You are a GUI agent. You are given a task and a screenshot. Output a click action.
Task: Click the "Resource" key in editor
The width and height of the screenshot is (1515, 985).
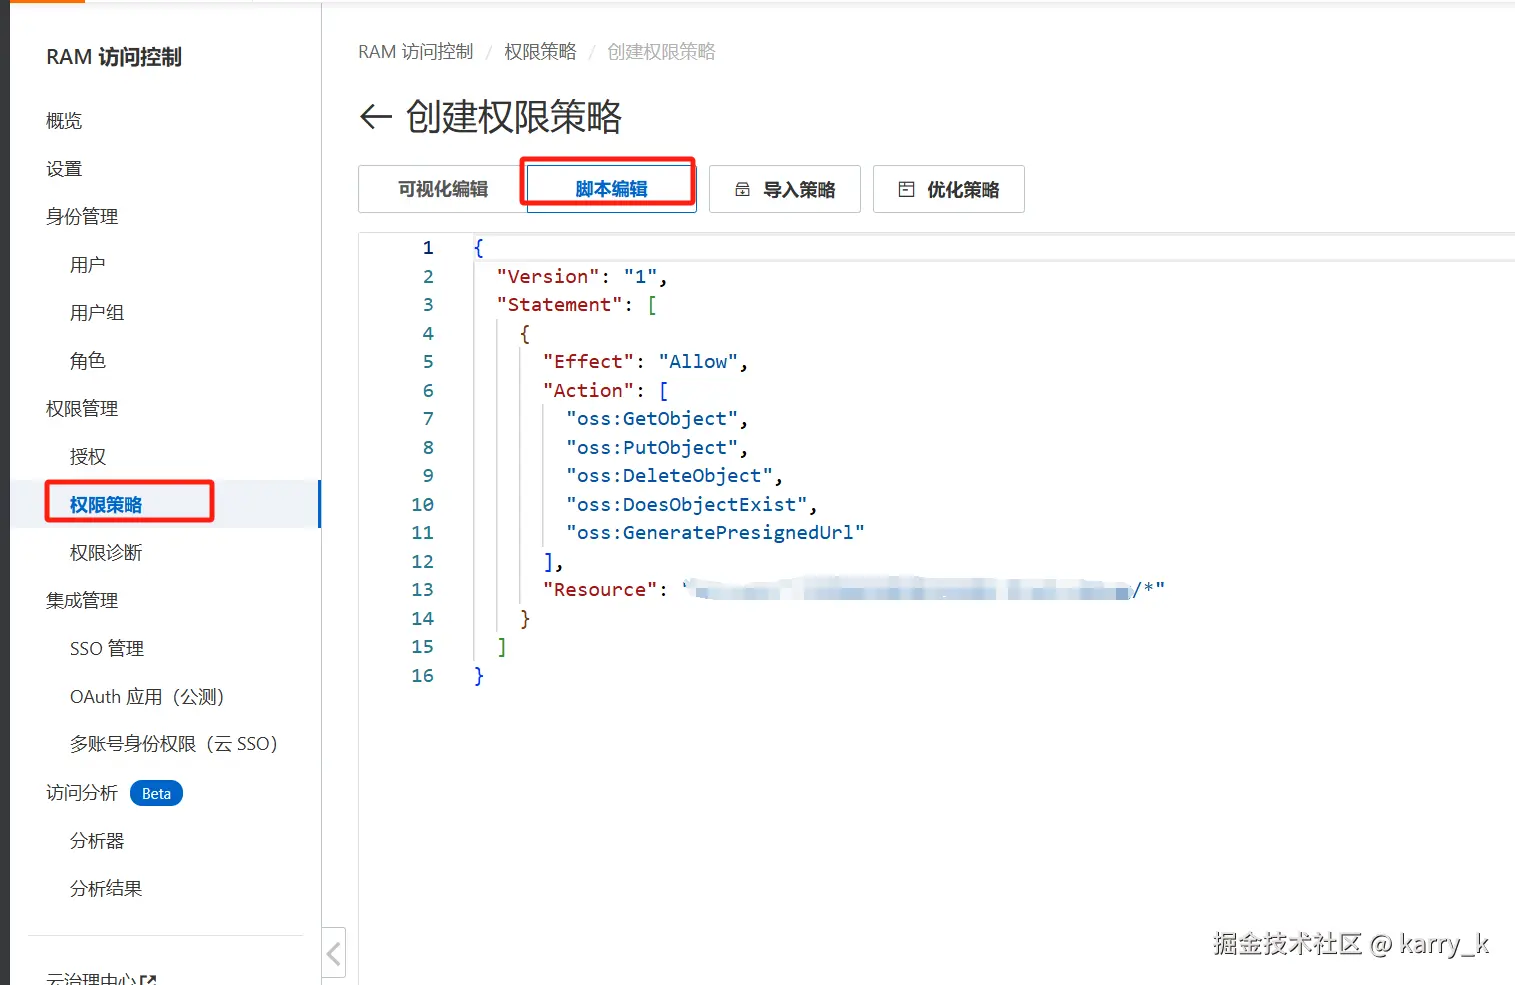600,590
